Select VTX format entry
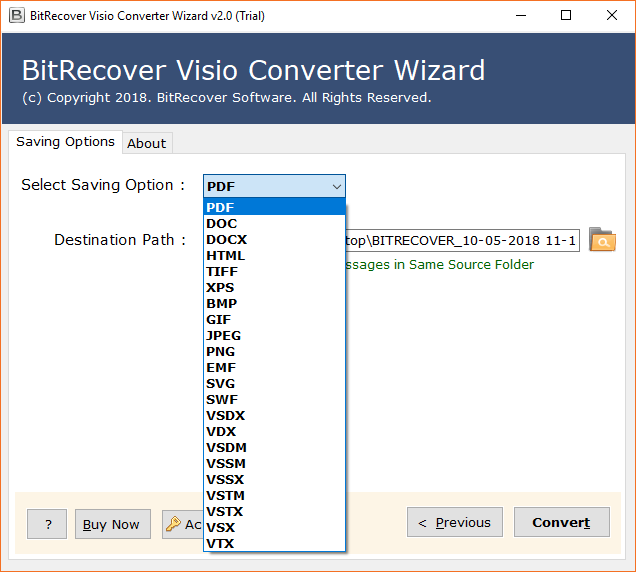The height and width of the screenshot is (572, 636). tap(274, 544)
